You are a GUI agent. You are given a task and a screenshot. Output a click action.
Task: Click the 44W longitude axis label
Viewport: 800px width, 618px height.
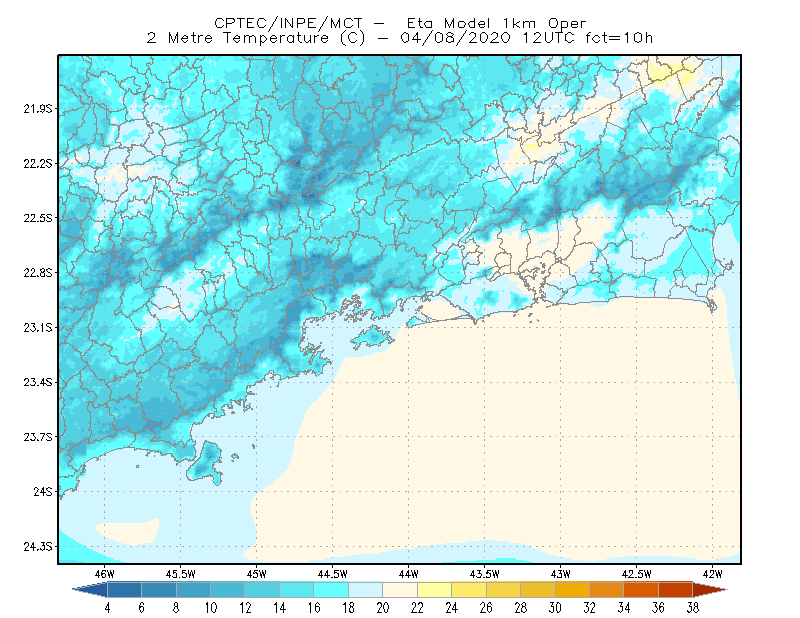pyautogui.click(x=409, y=574)
